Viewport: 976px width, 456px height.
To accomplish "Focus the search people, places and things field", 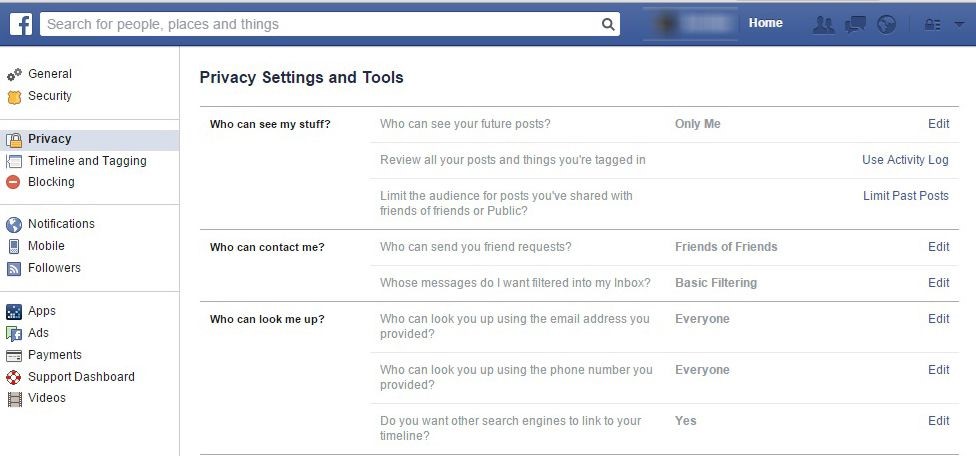I will tap(330, 25).
